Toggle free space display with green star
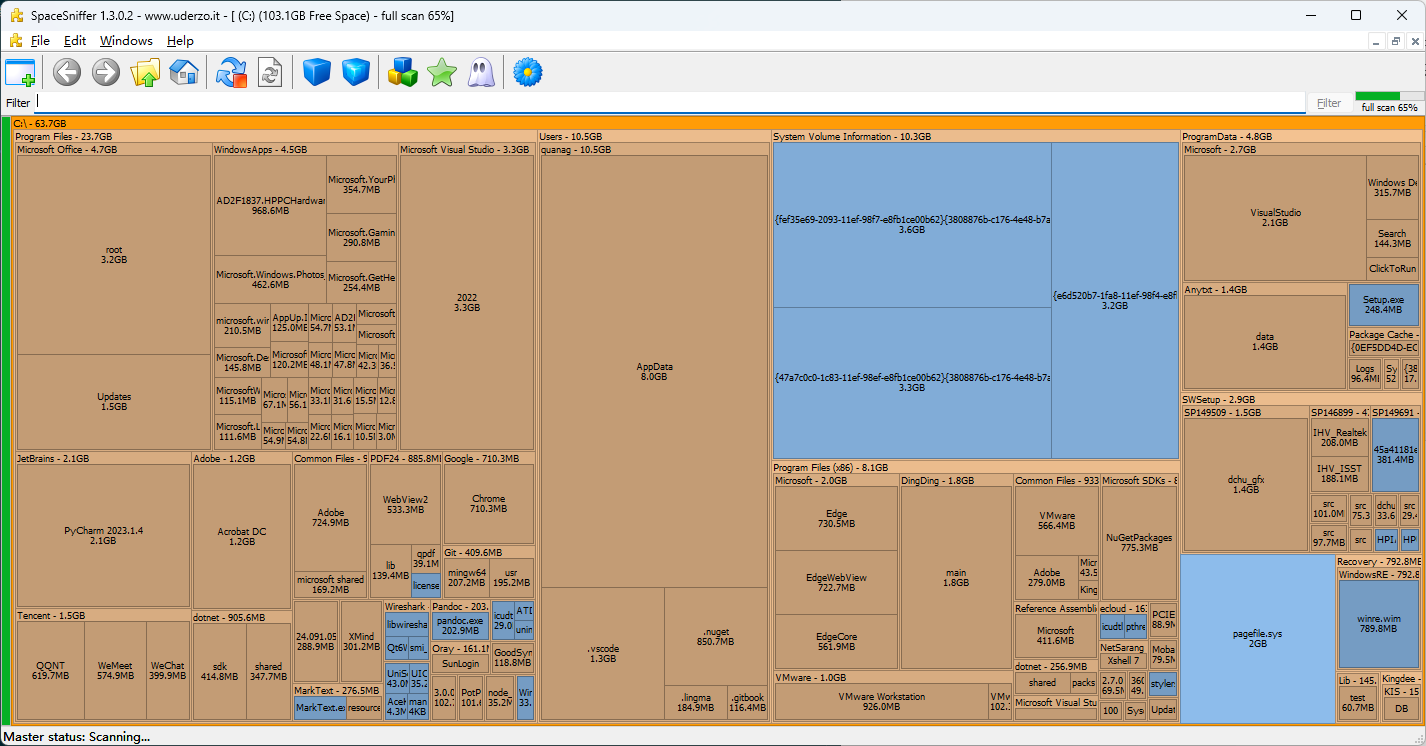The image size is (1426, 746). [441, 73]
